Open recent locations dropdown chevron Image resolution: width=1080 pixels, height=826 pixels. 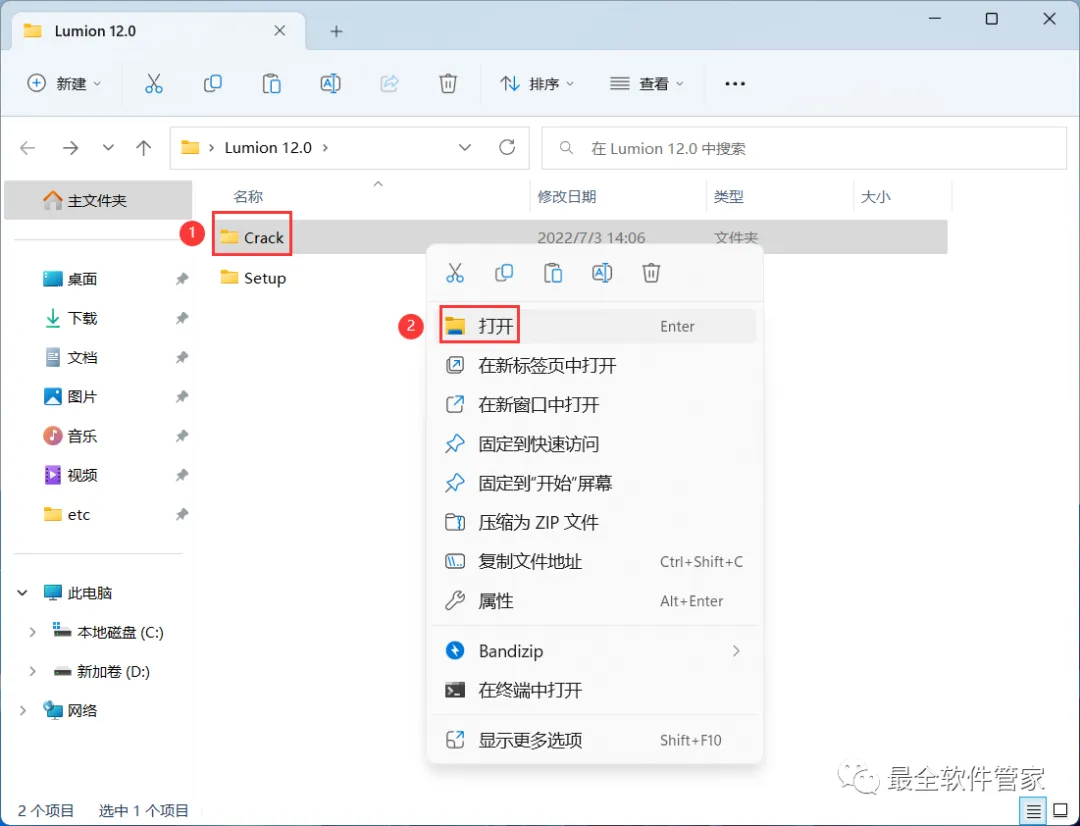click(108, 147)
